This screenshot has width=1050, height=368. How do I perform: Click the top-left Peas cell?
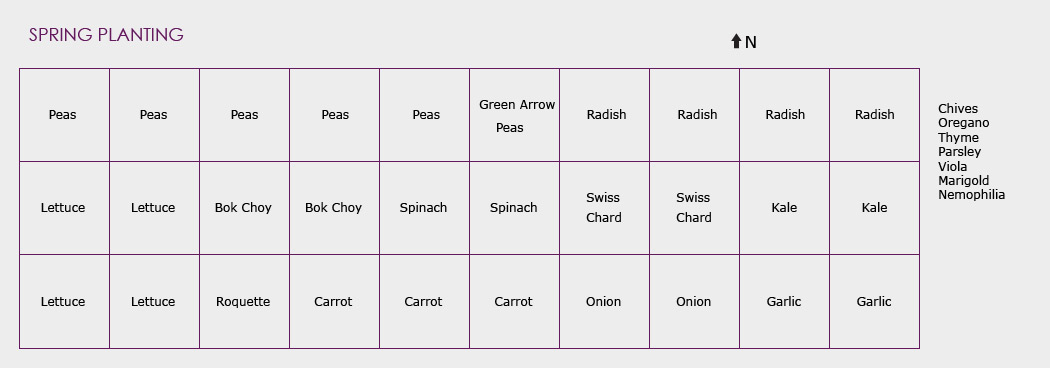coord(64,115)
